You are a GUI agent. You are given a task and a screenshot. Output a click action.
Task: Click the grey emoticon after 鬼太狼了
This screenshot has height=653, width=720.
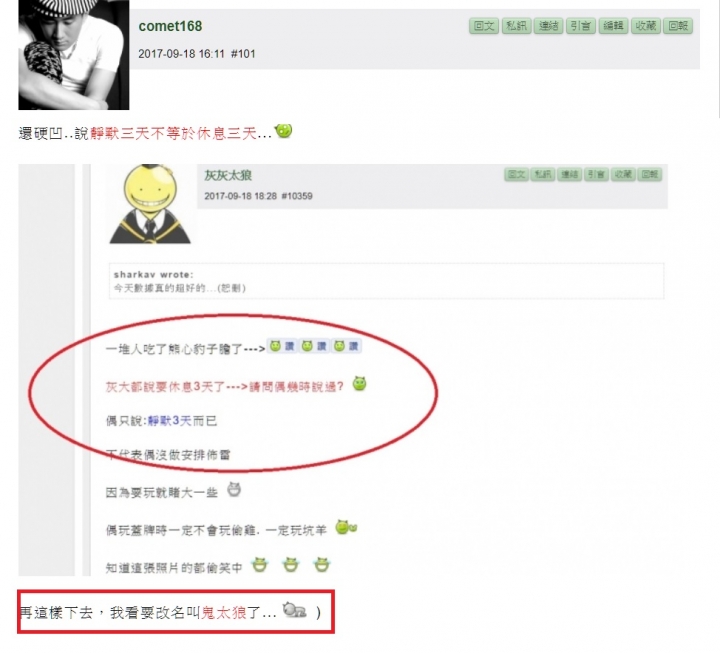294,610
